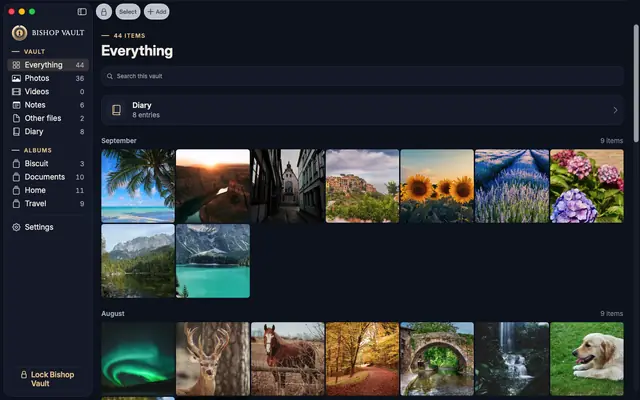
Task: Open the Biscuit album
Action: 48,164
